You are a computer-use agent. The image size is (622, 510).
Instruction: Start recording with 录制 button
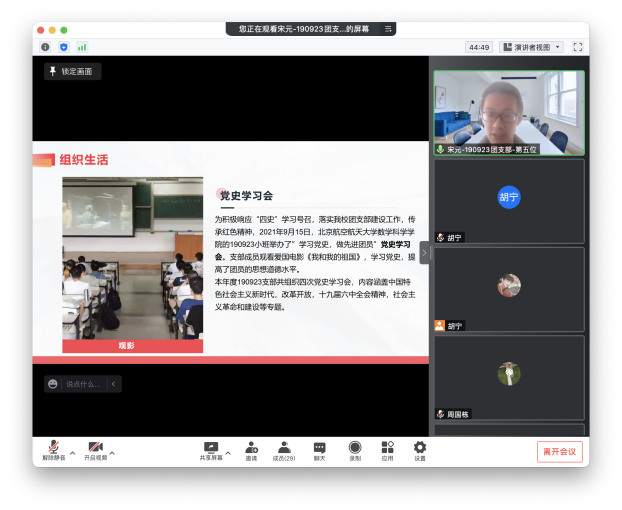355,449
